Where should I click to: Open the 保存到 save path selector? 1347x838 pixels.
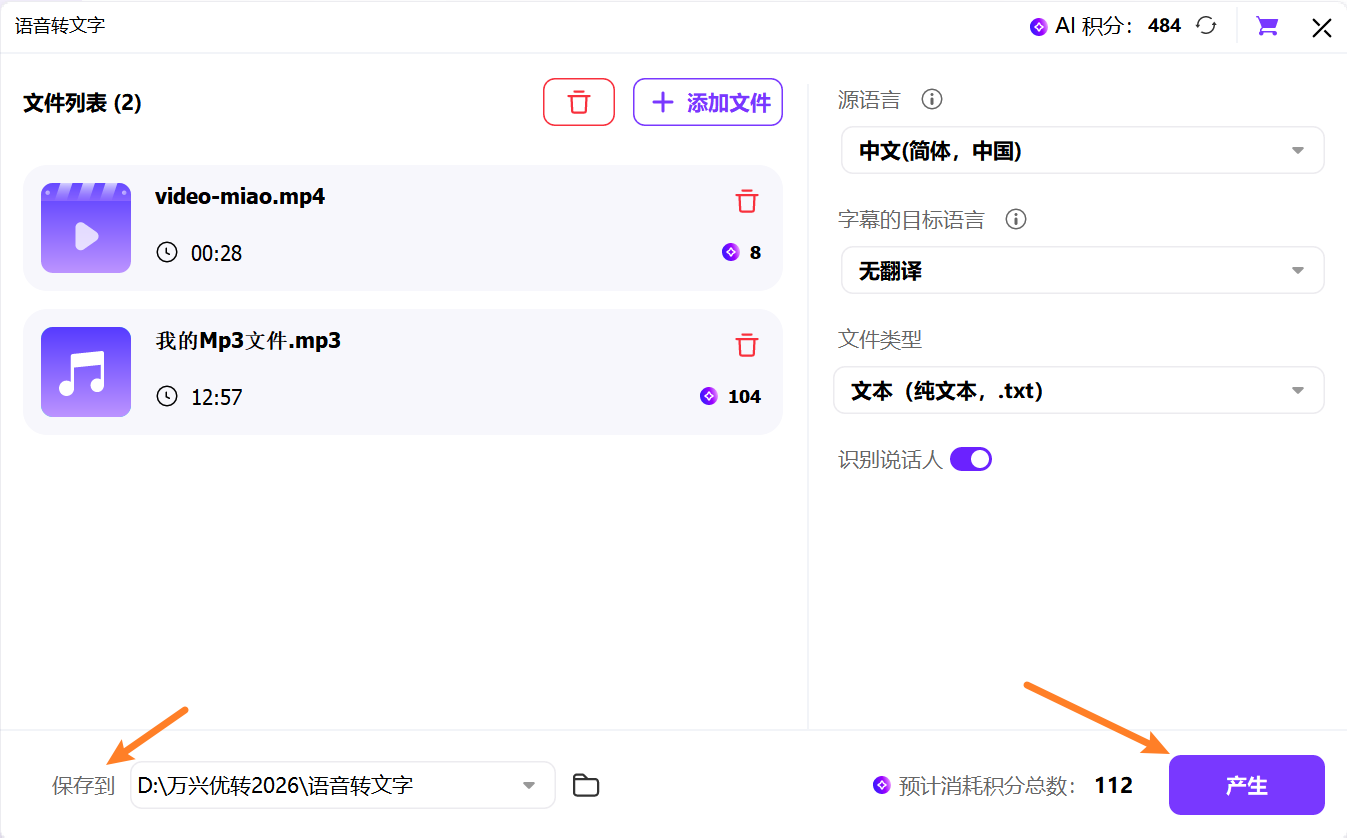[x=342, y=785]
